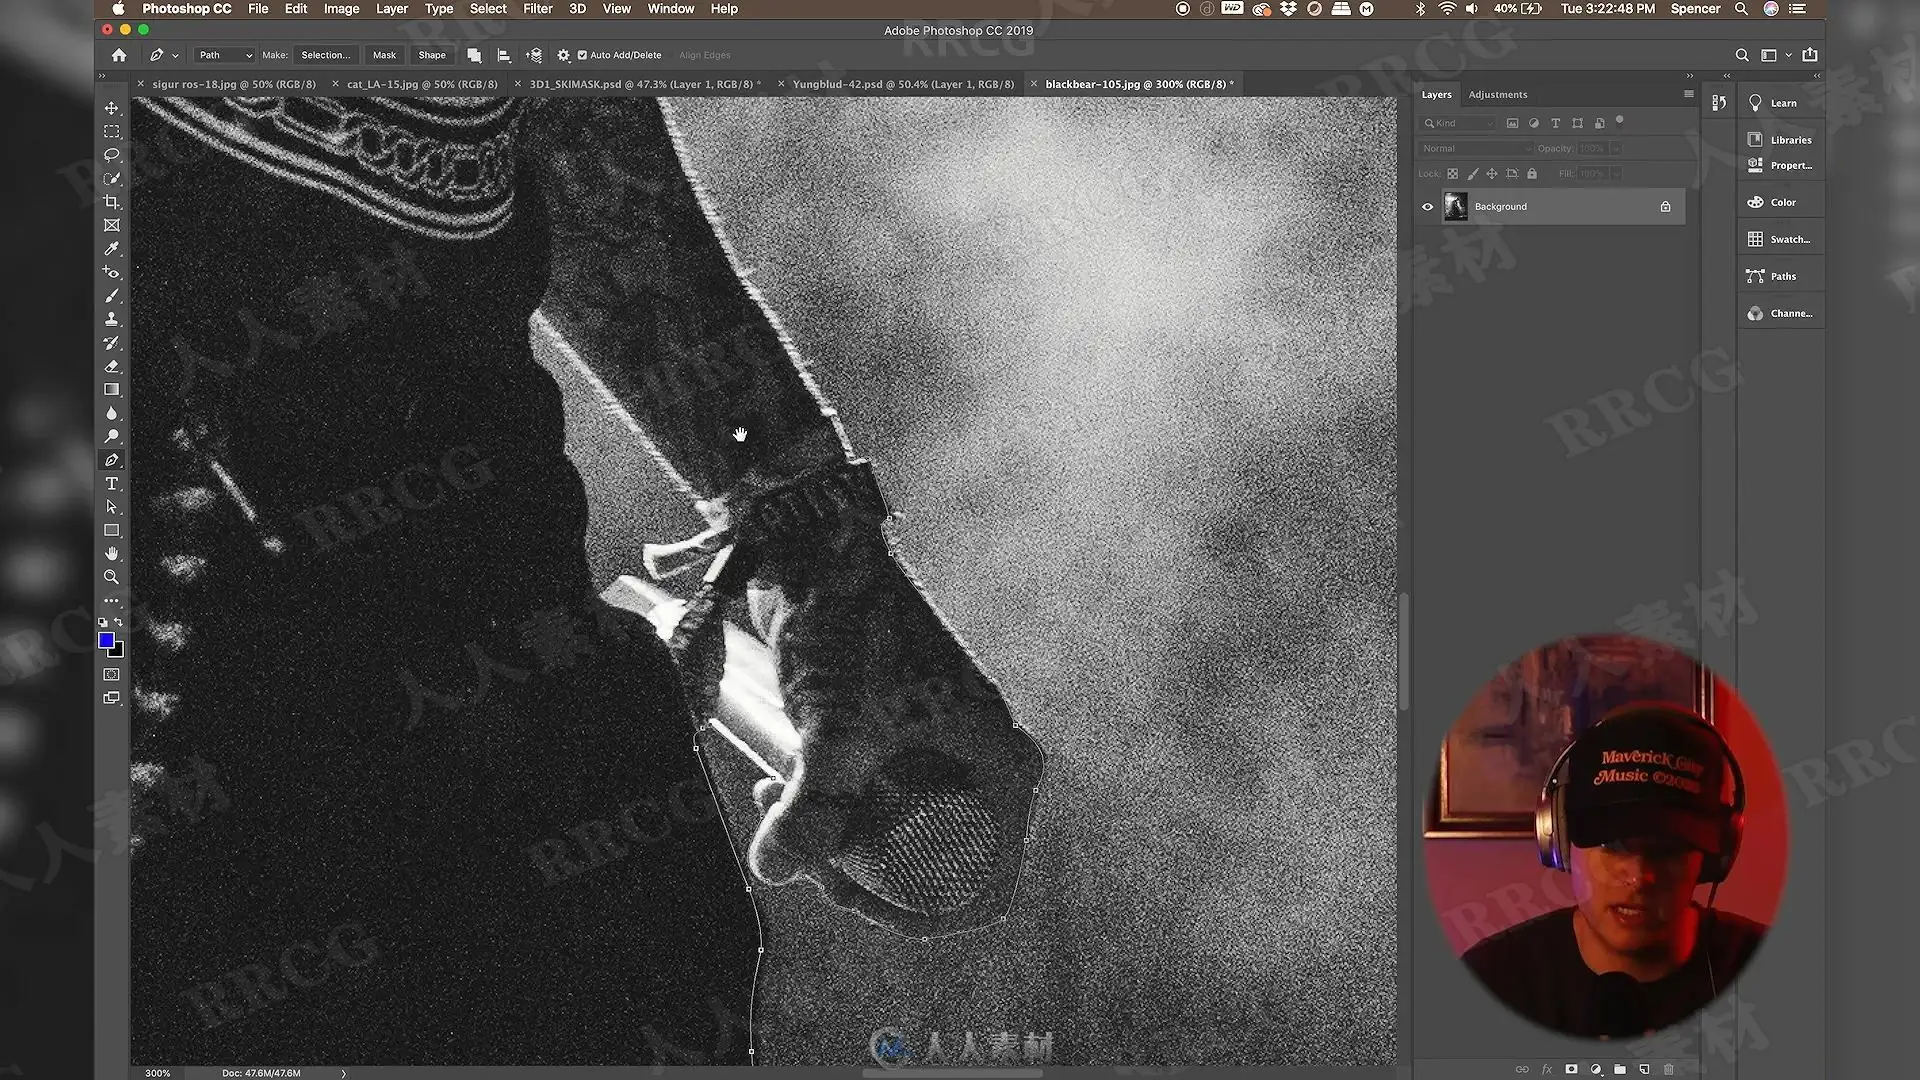
Task: Open path alignment icon in options bar
Action: pos(504,55)
